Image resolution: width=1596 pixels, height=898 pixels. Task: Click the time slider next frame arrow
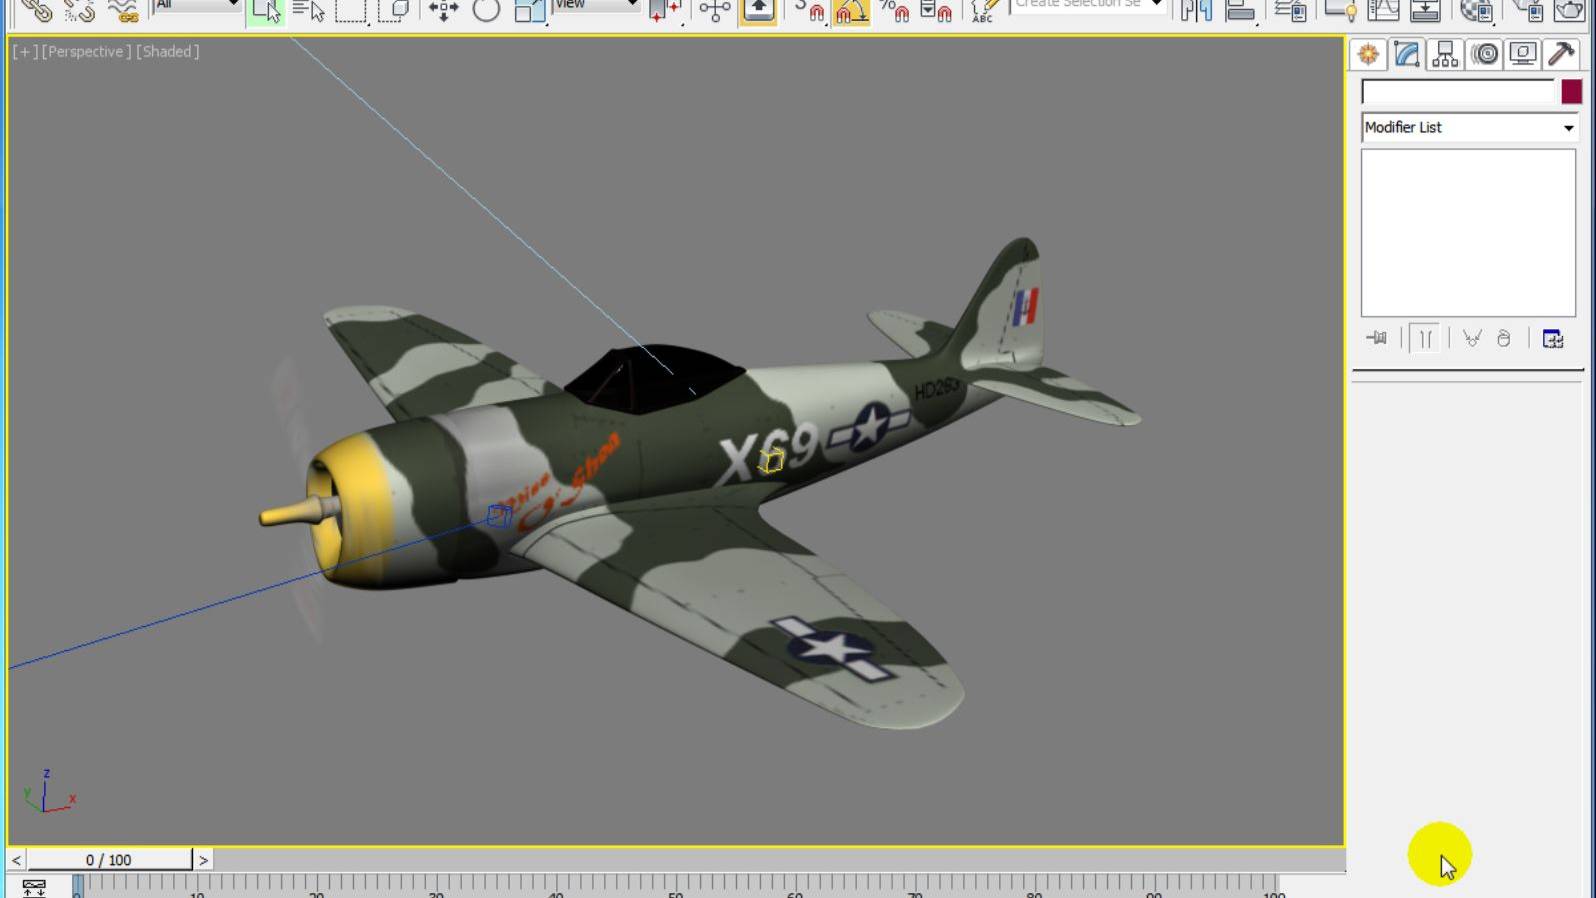pyautogui.click(x=203, y=860)
